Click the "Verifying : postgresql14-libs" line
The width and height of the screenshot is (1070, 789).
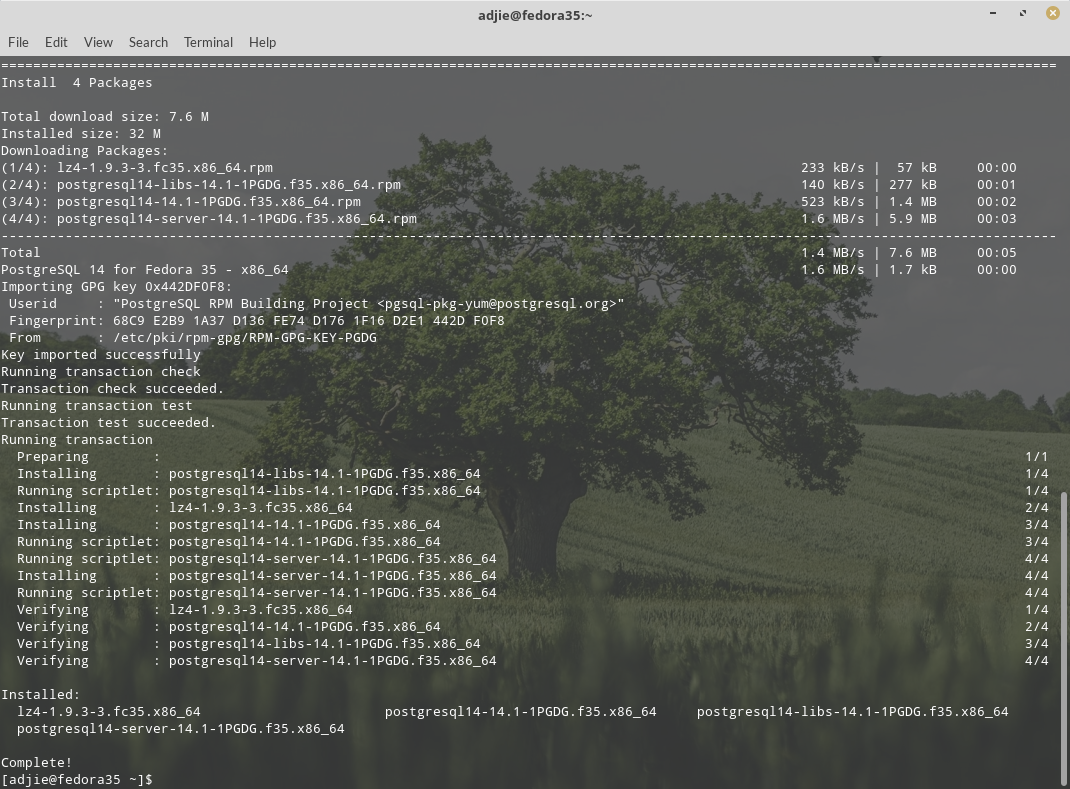click(x=248, y=644)
